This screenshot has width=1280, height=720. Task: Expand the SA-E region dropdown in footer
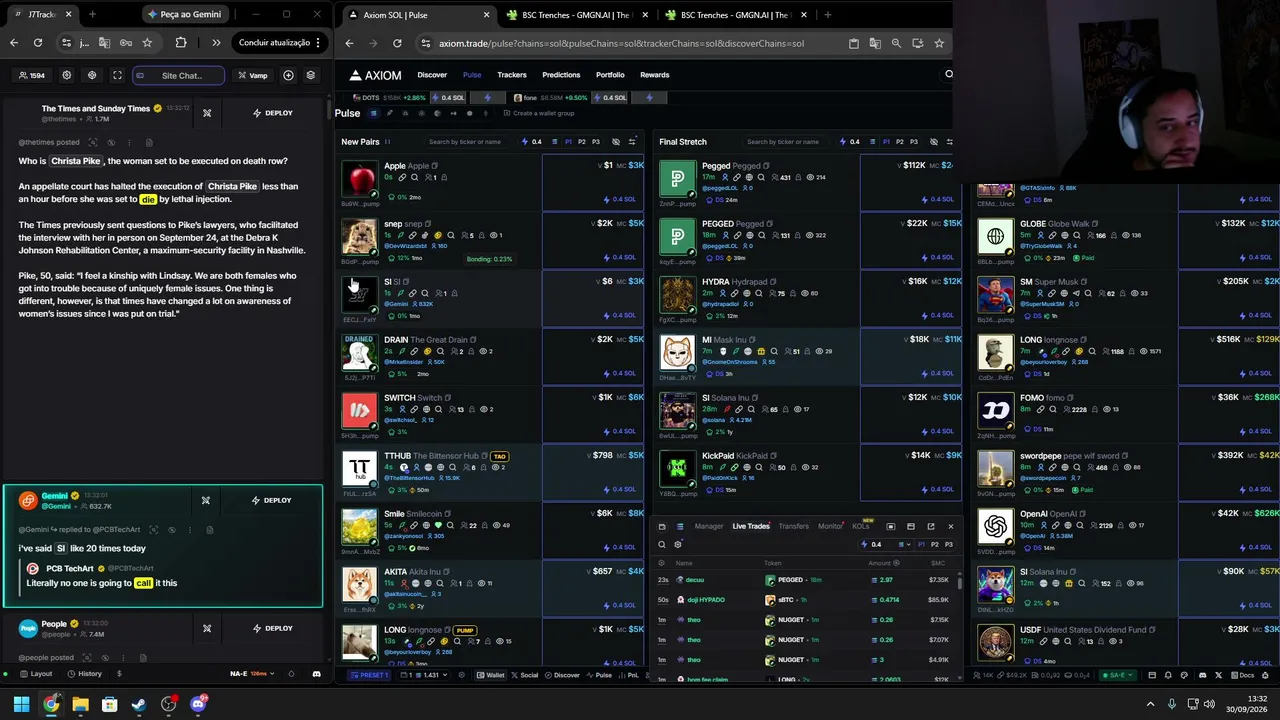[x=1120, y=675]
